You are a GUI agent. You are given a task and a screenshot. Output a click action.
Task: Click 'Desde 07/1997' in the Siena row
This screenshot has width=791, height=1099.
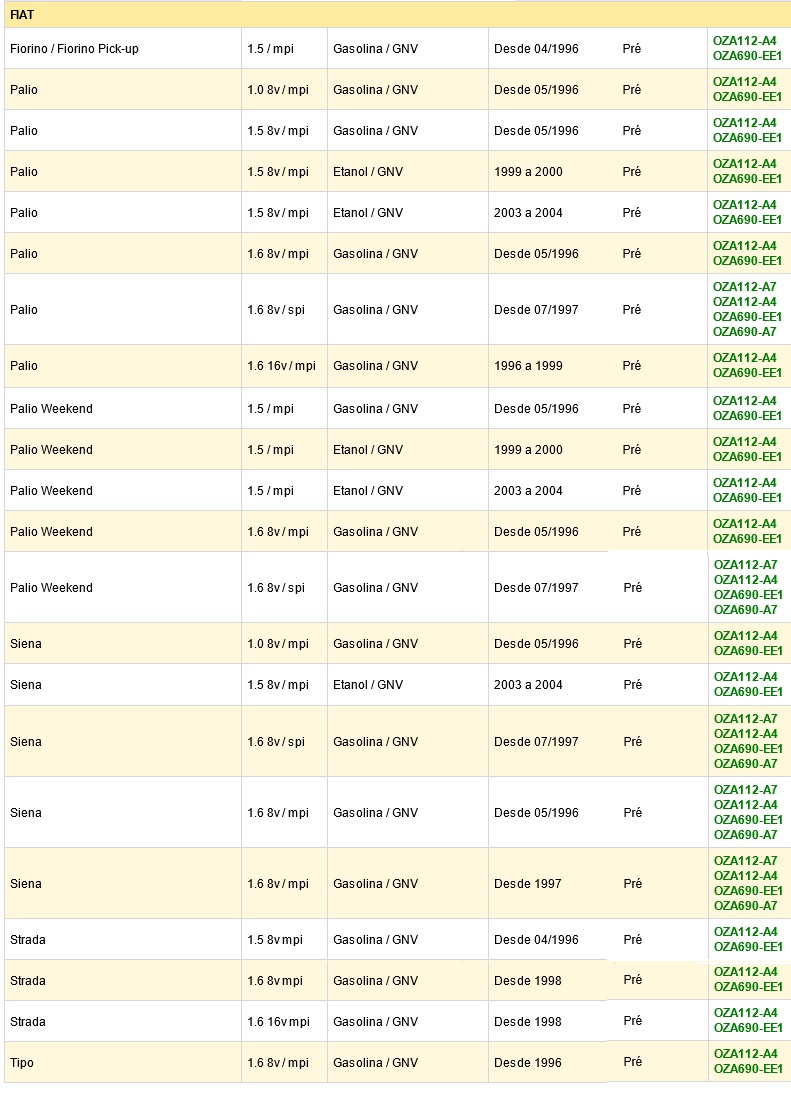tap(536, 742)
